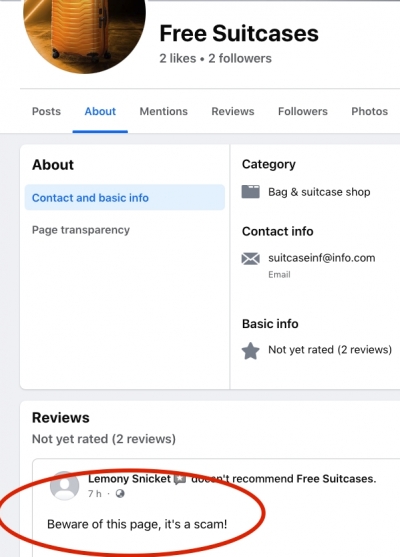This screenshot has height=557, width=400.
Task: Click the email envelope icon
Action: [250, 259]
